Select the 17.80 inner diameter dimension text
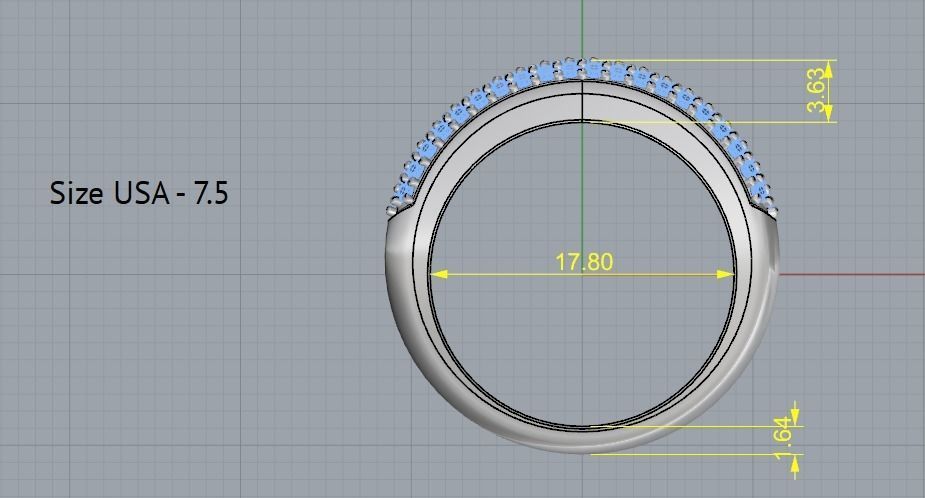Viewport: 925px width, 498px height. (584, 261)
